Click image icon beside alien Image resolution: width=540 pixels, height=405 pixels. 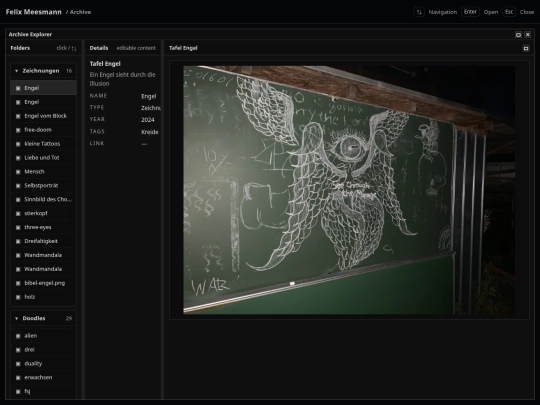pyautogui.click(x=18, y=336)
